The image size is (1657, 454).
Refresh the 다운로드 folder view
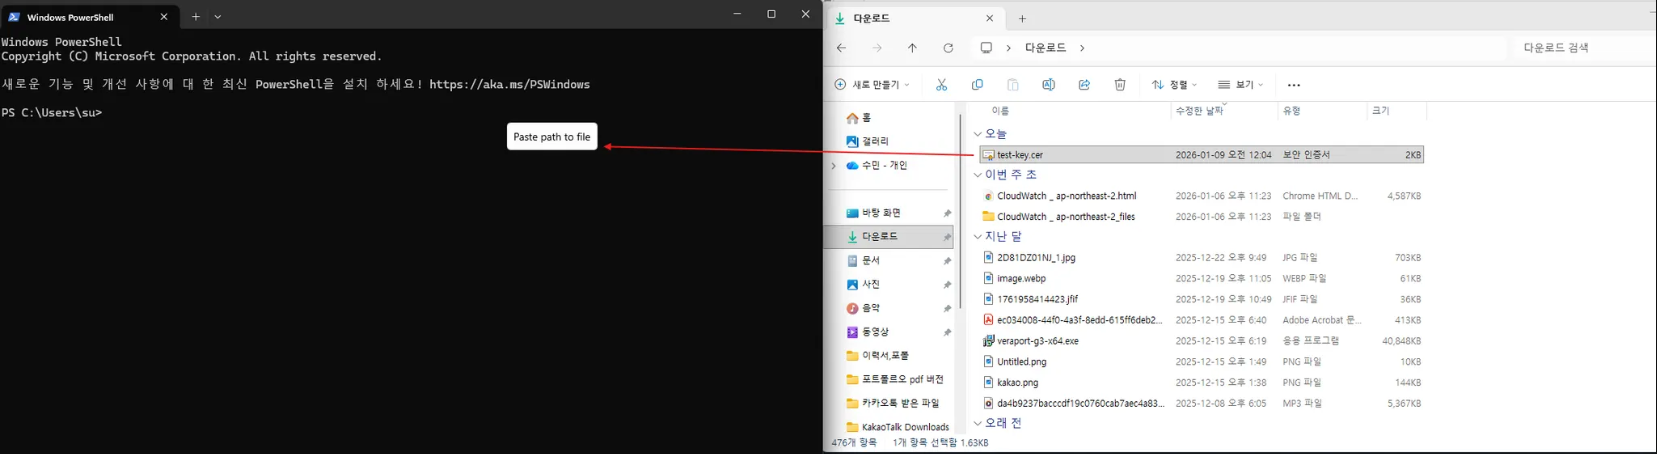click(948, 48)
